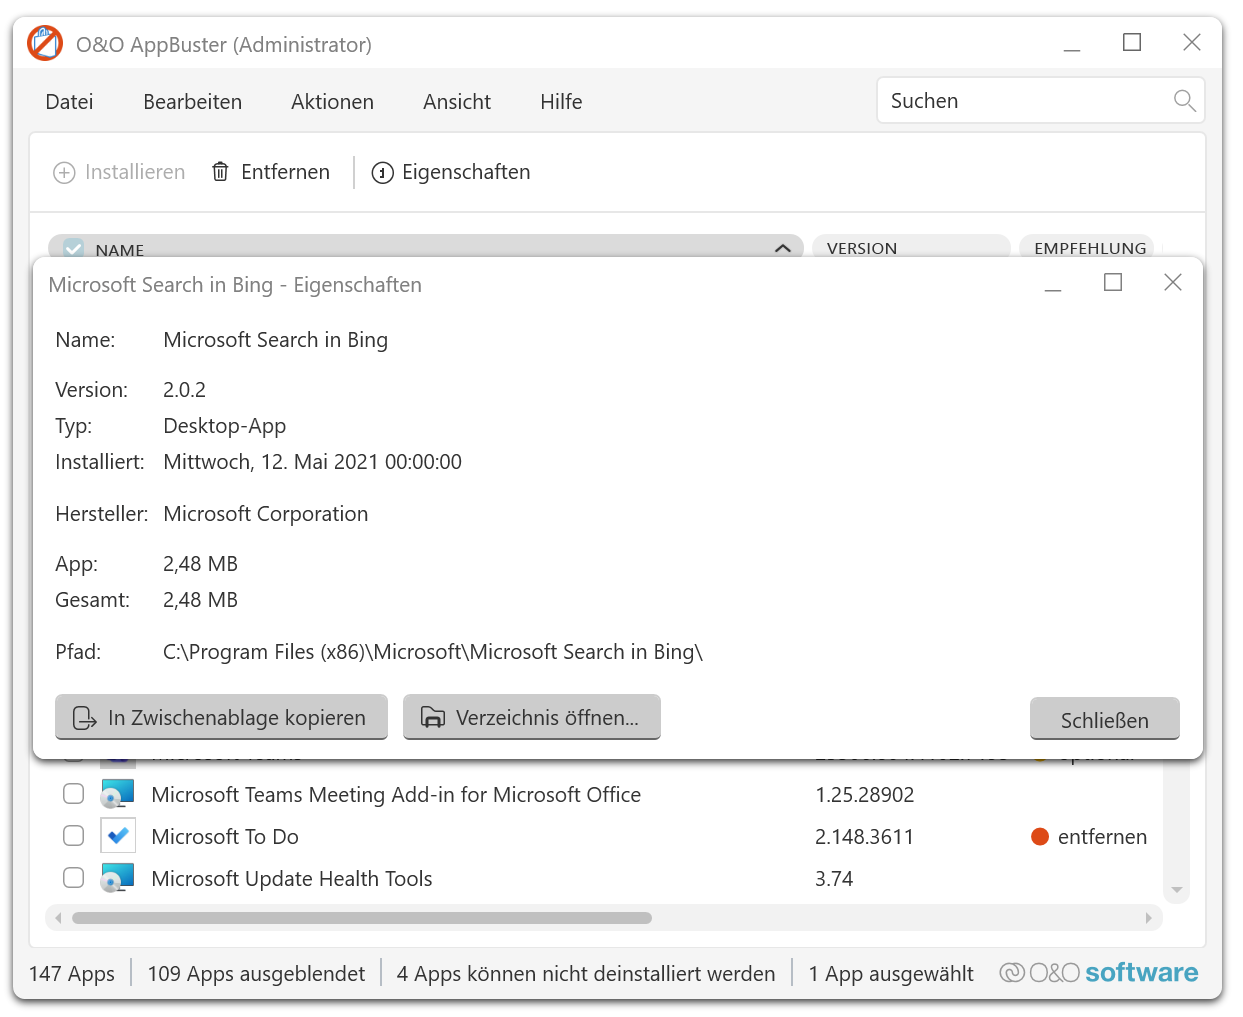Open the Ansicht menu
1243x1017 pixels.
tap(456, 102)
